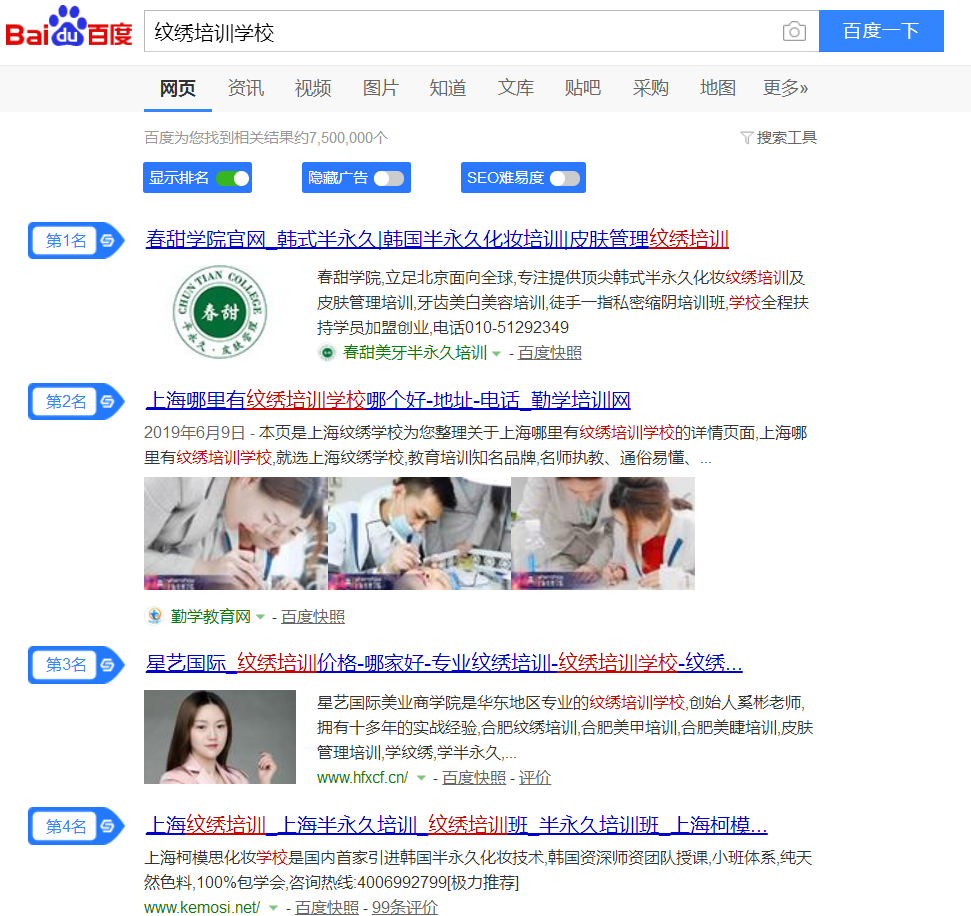
Task: Click the www.hfxcf.cn URL
Action: tap(362, 778)
